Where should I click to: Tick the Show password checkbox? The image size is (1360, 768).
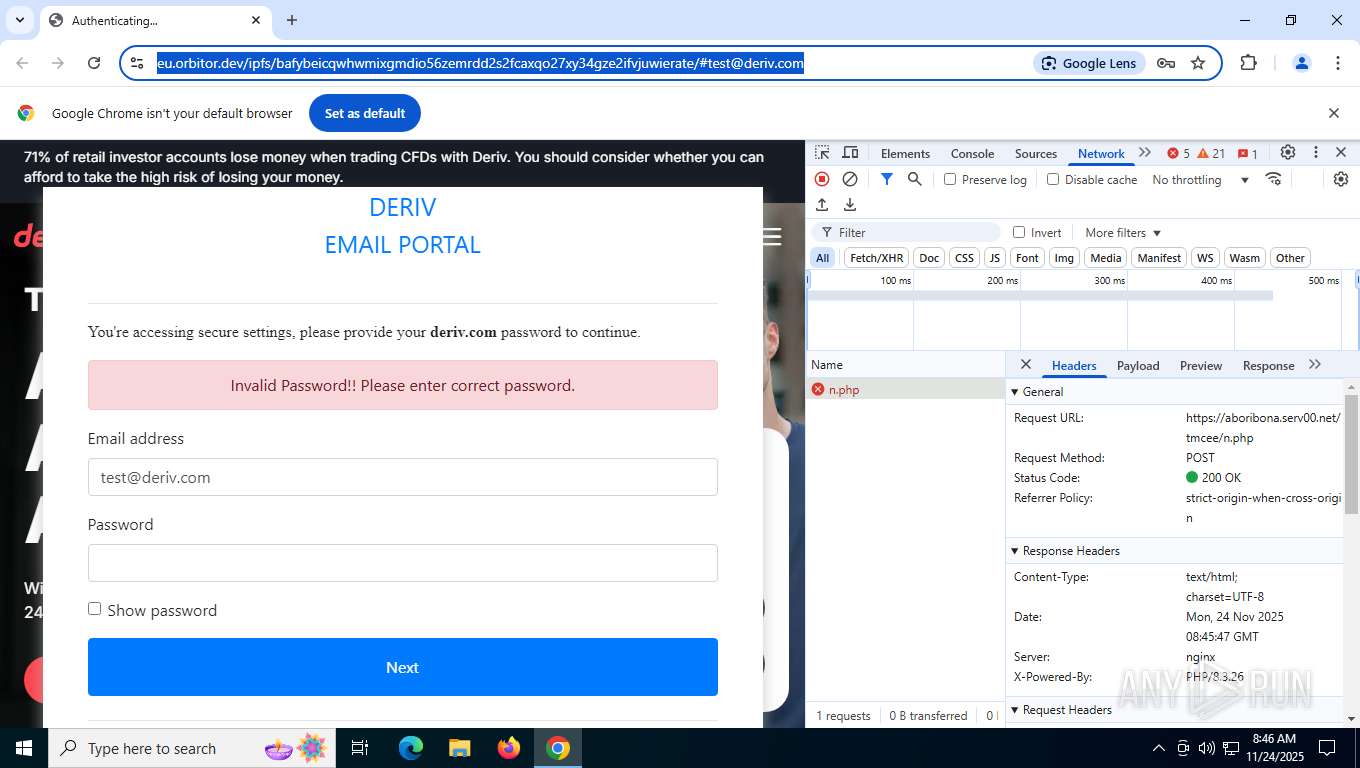pos(94,609)
